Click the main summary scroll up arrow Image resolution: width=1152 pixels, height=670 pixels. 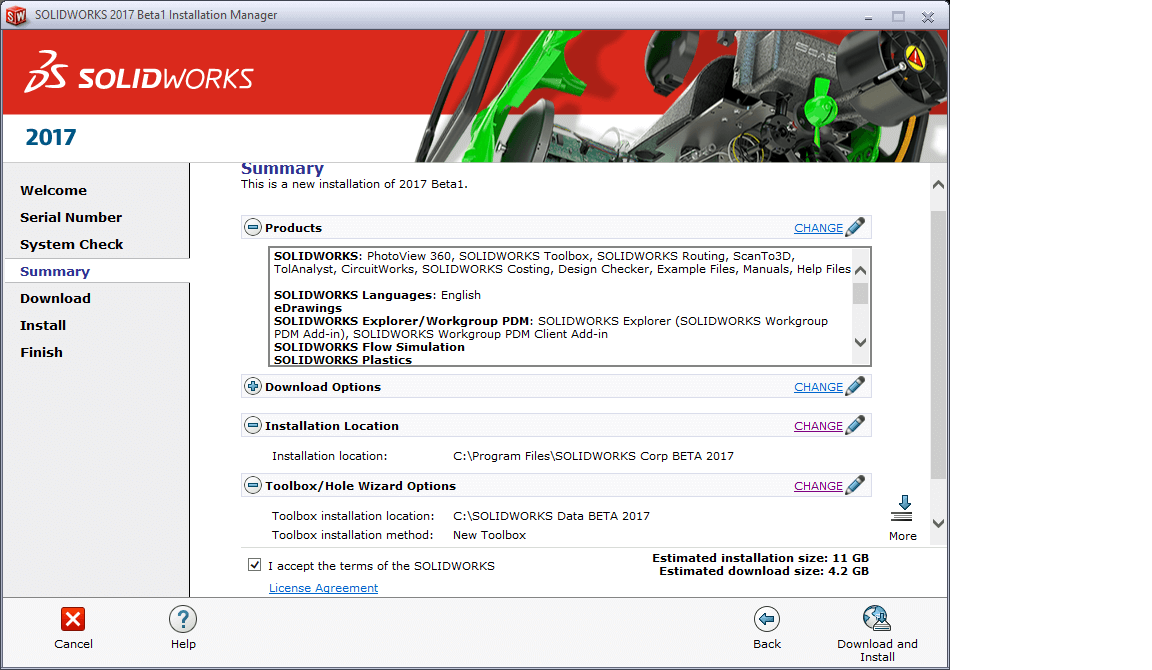[x=938, y=184]
